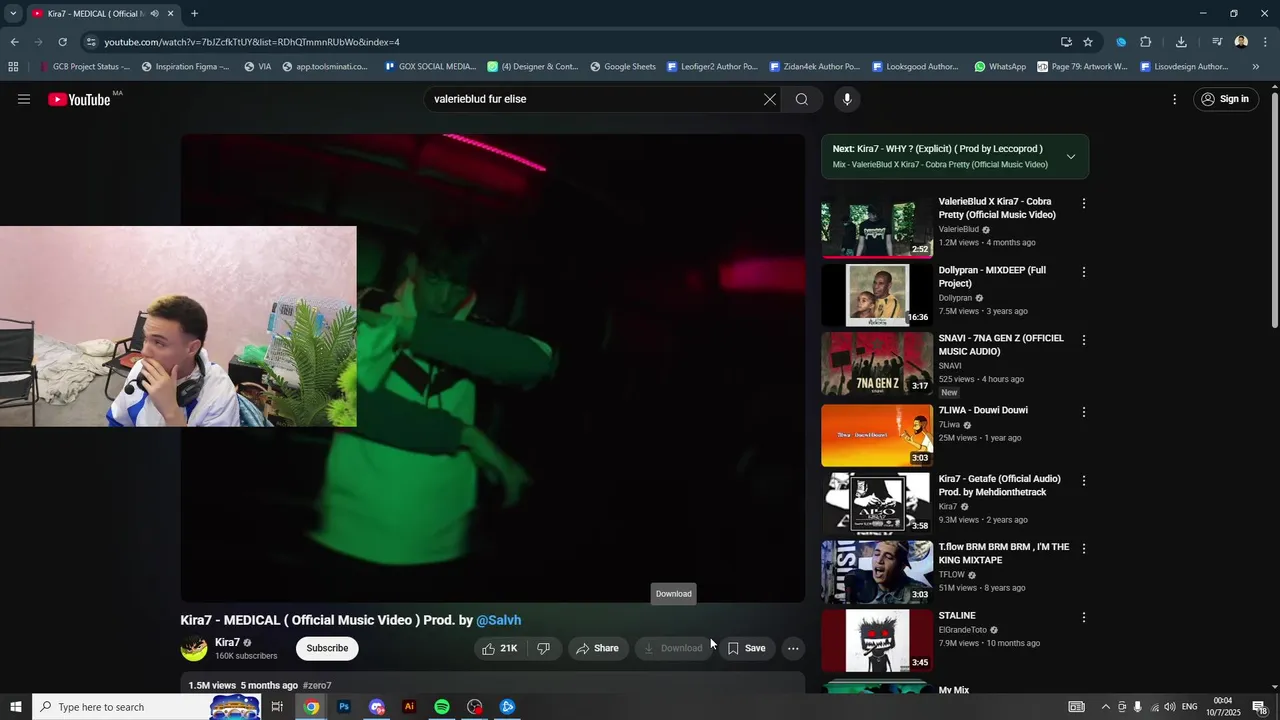This screenshot has width=1280, height=720.
Task: Sign in to YouTube
Action: pyautogui.click(x=1226, y=99)
